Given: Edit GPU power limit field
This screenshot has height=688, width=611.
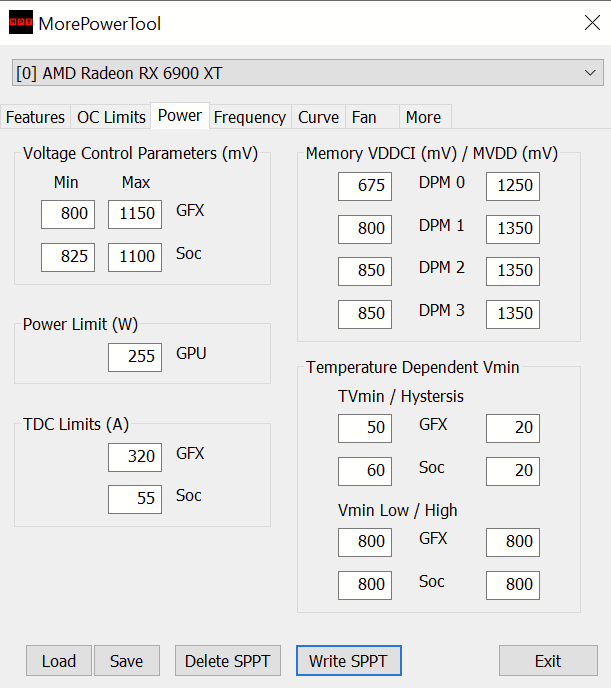Looking at the screenshot, I should pos(135,357).
